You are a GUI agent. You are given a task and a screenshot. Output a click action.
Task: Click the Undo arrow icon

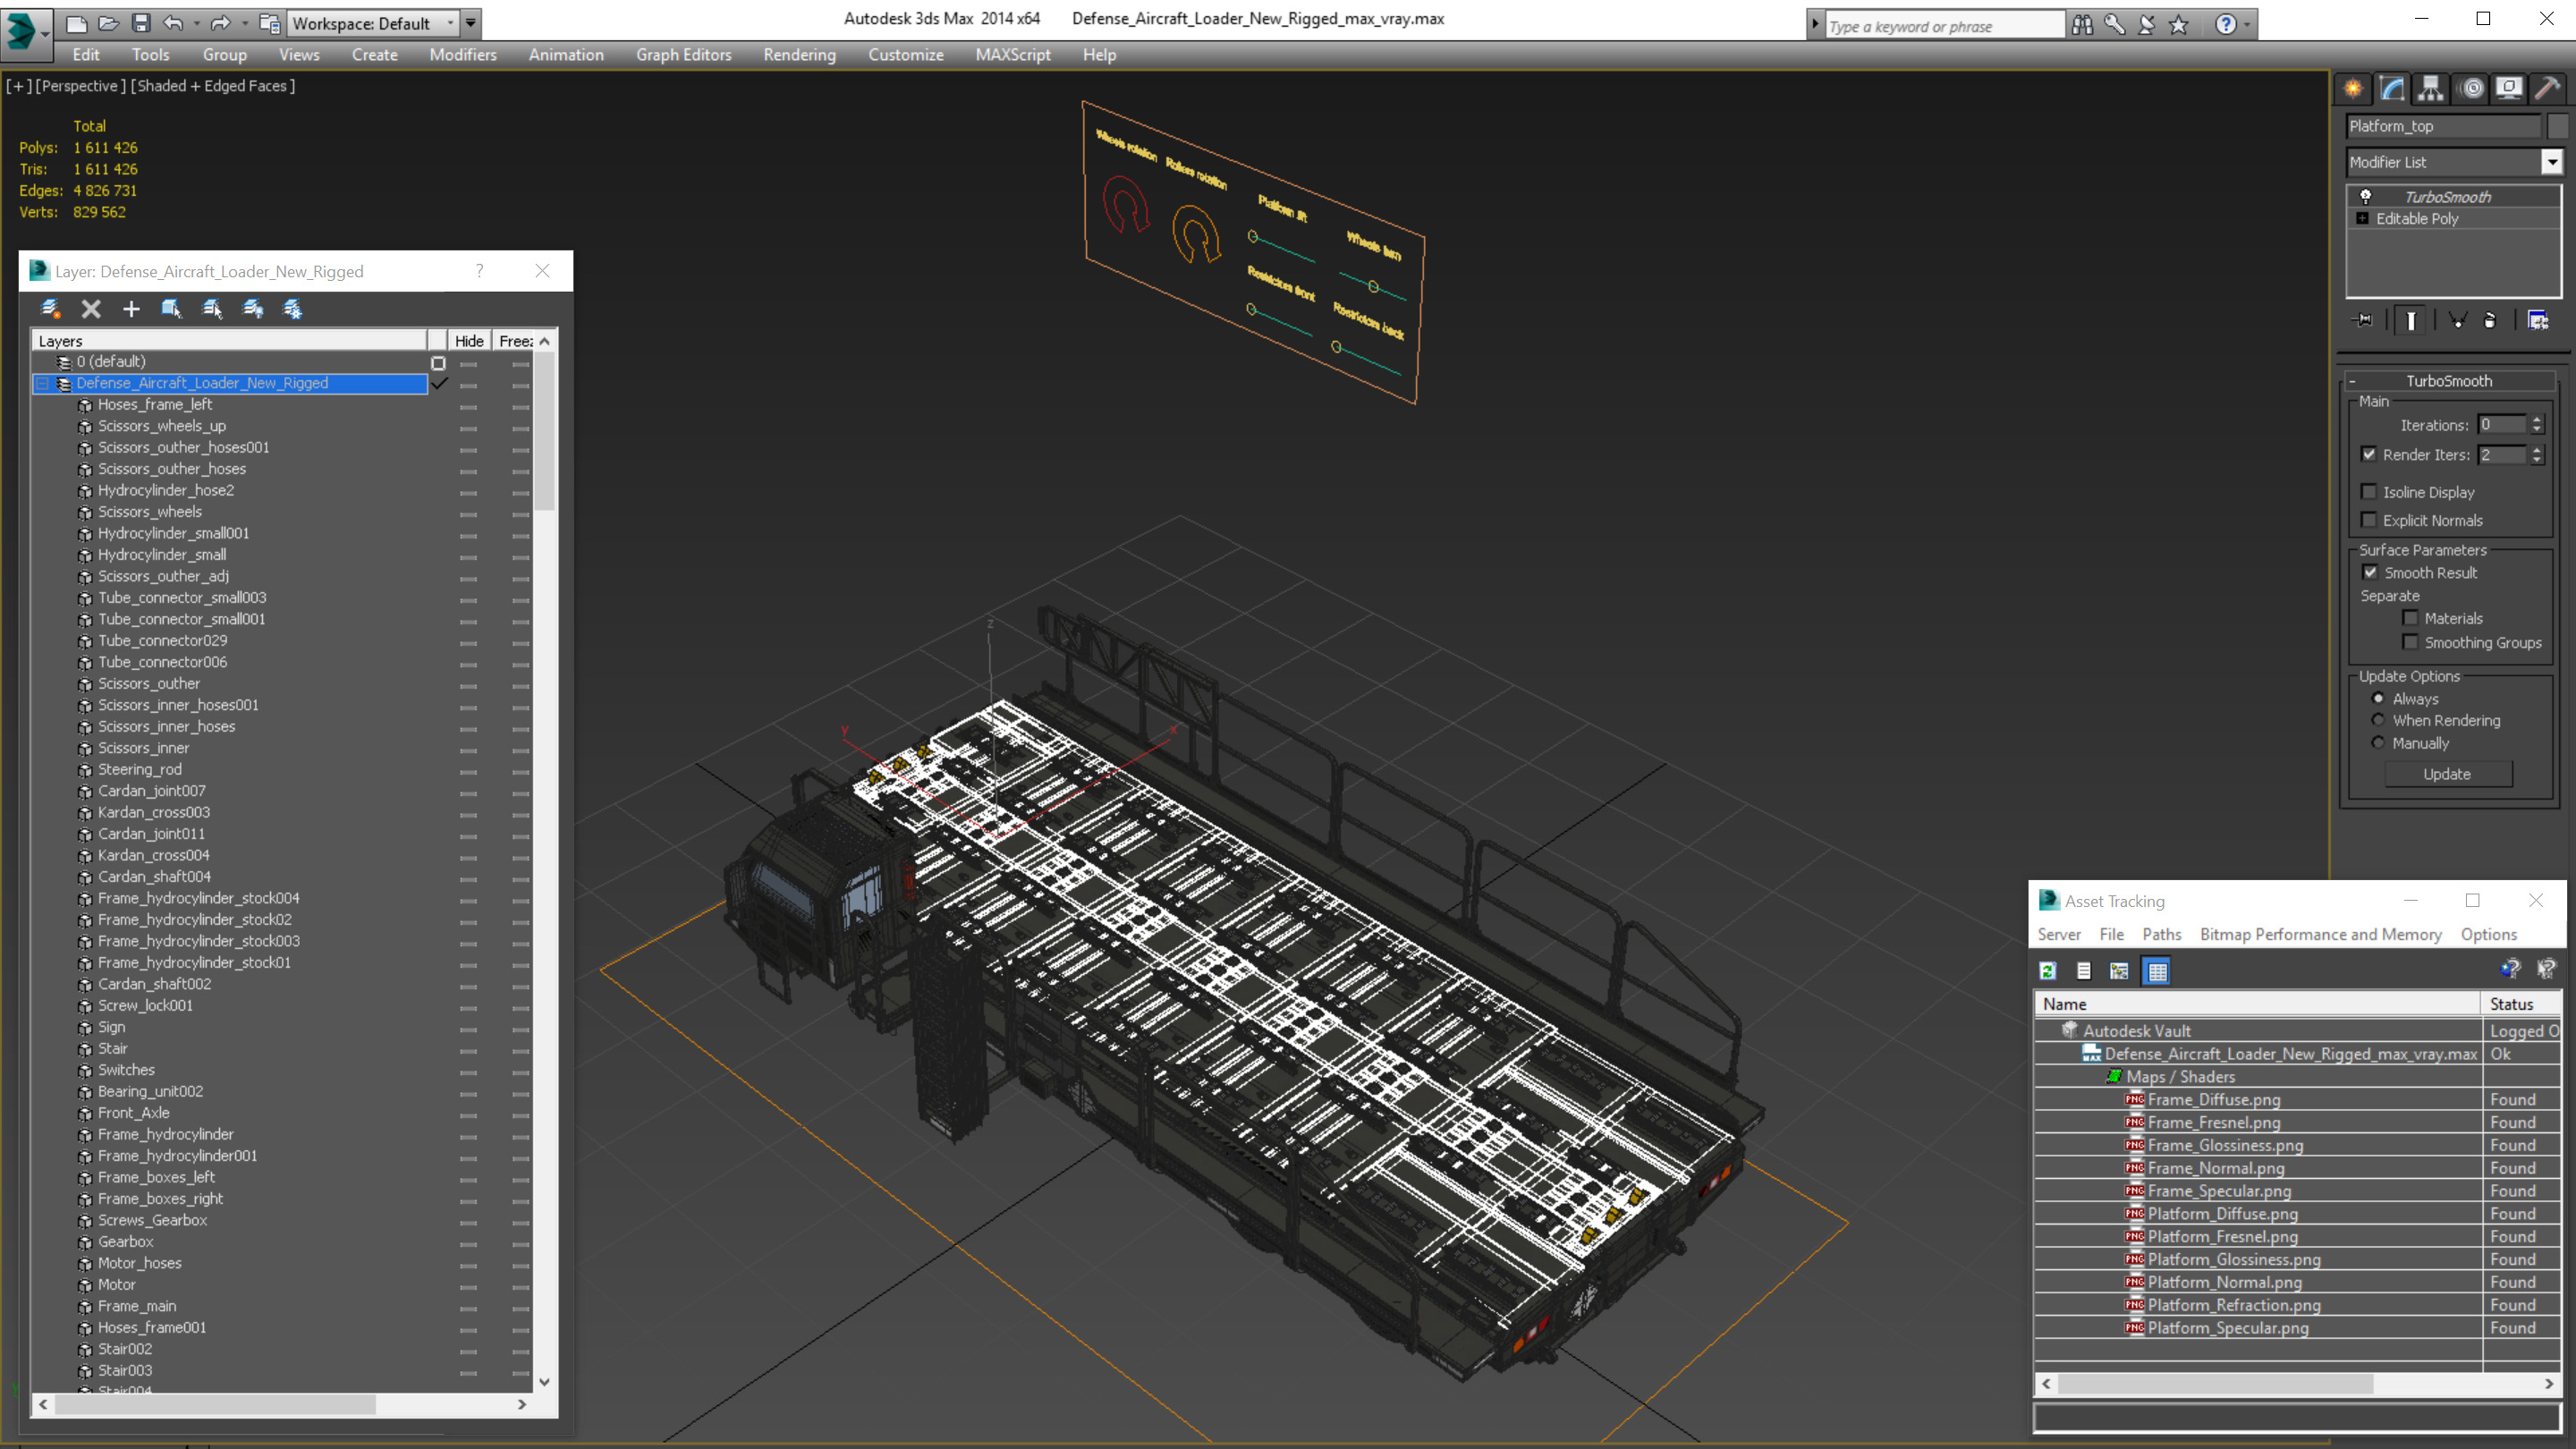(x=173, y=22)
